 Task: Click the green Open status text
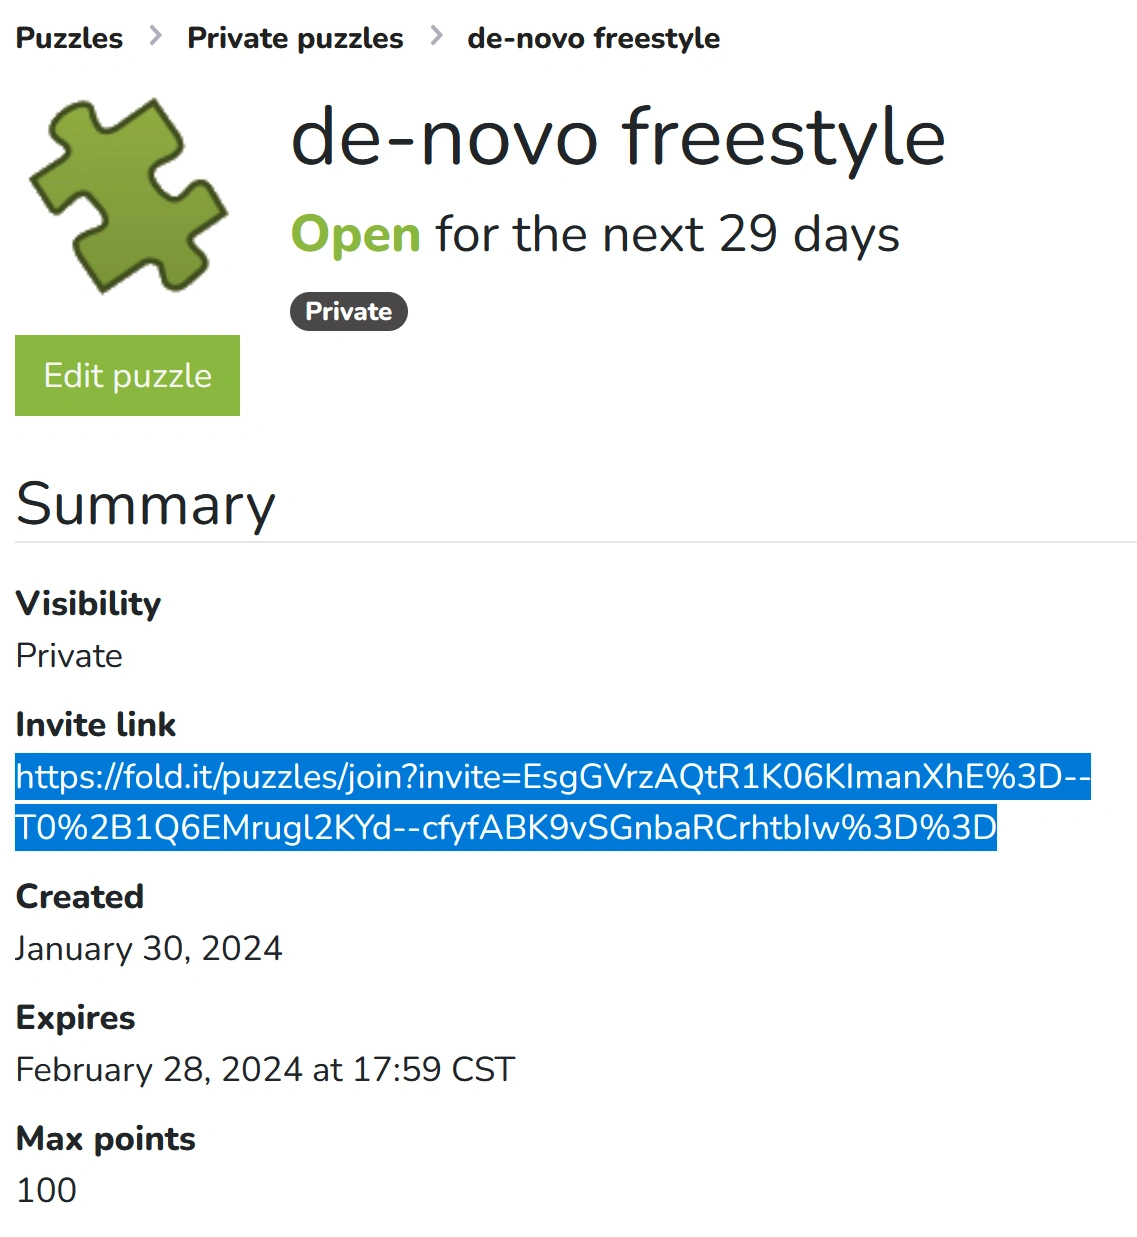[355, 235]
